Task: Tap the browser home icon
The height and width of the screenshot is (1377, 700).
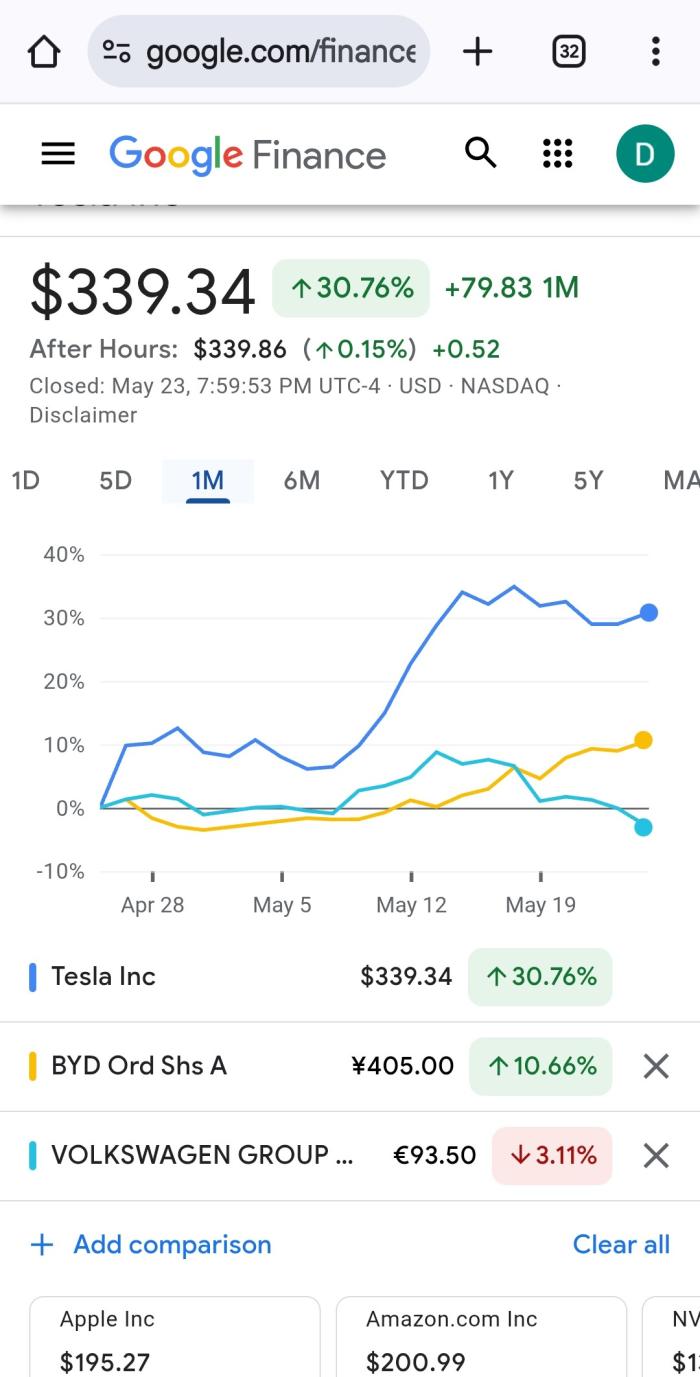Action: click(x=44, y=52)
